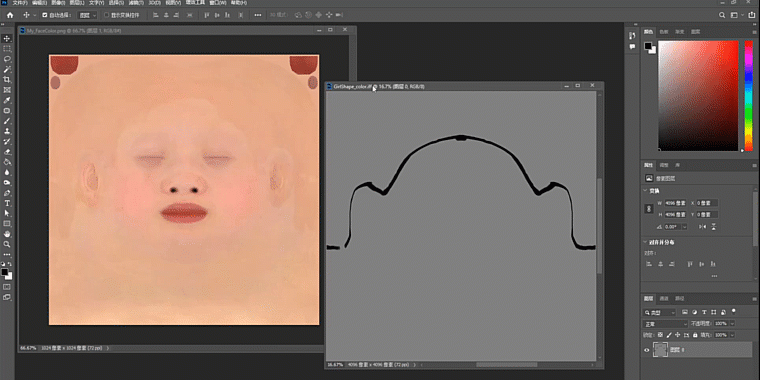This screenshot has width=760, height=380.
Task: Open the layer filter type dropdown
Action: point(660,313)
